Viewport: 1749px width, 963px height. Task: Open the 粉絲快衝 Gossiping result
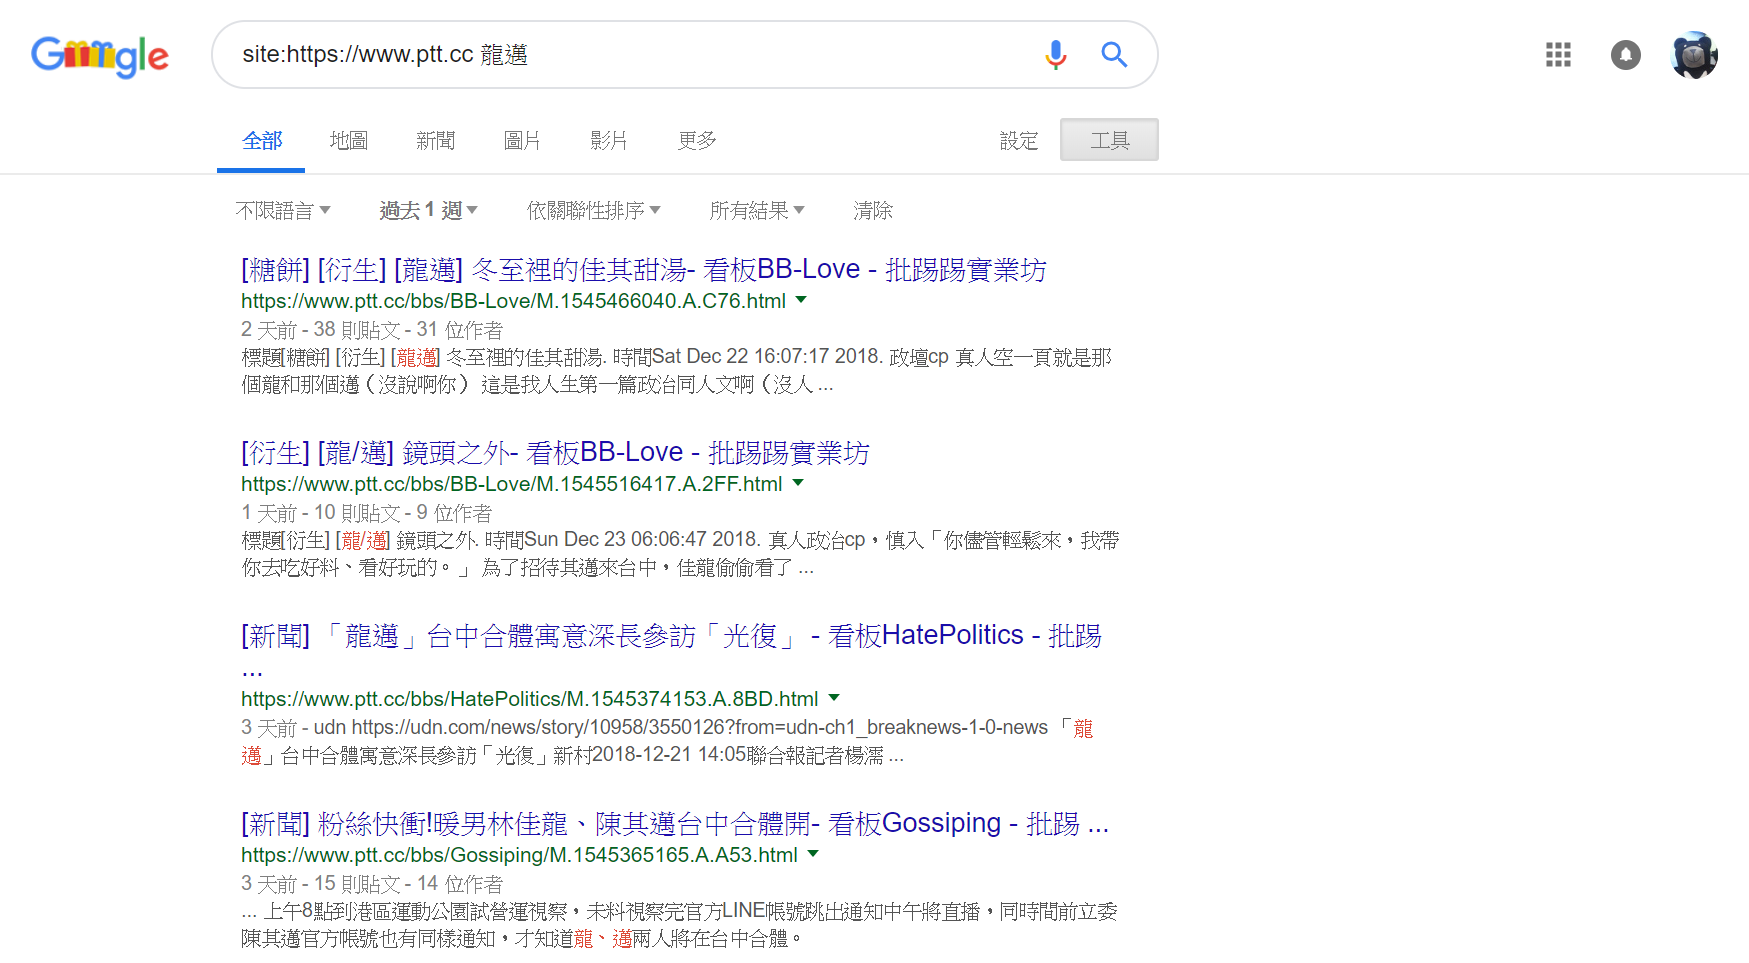point(675,824)
